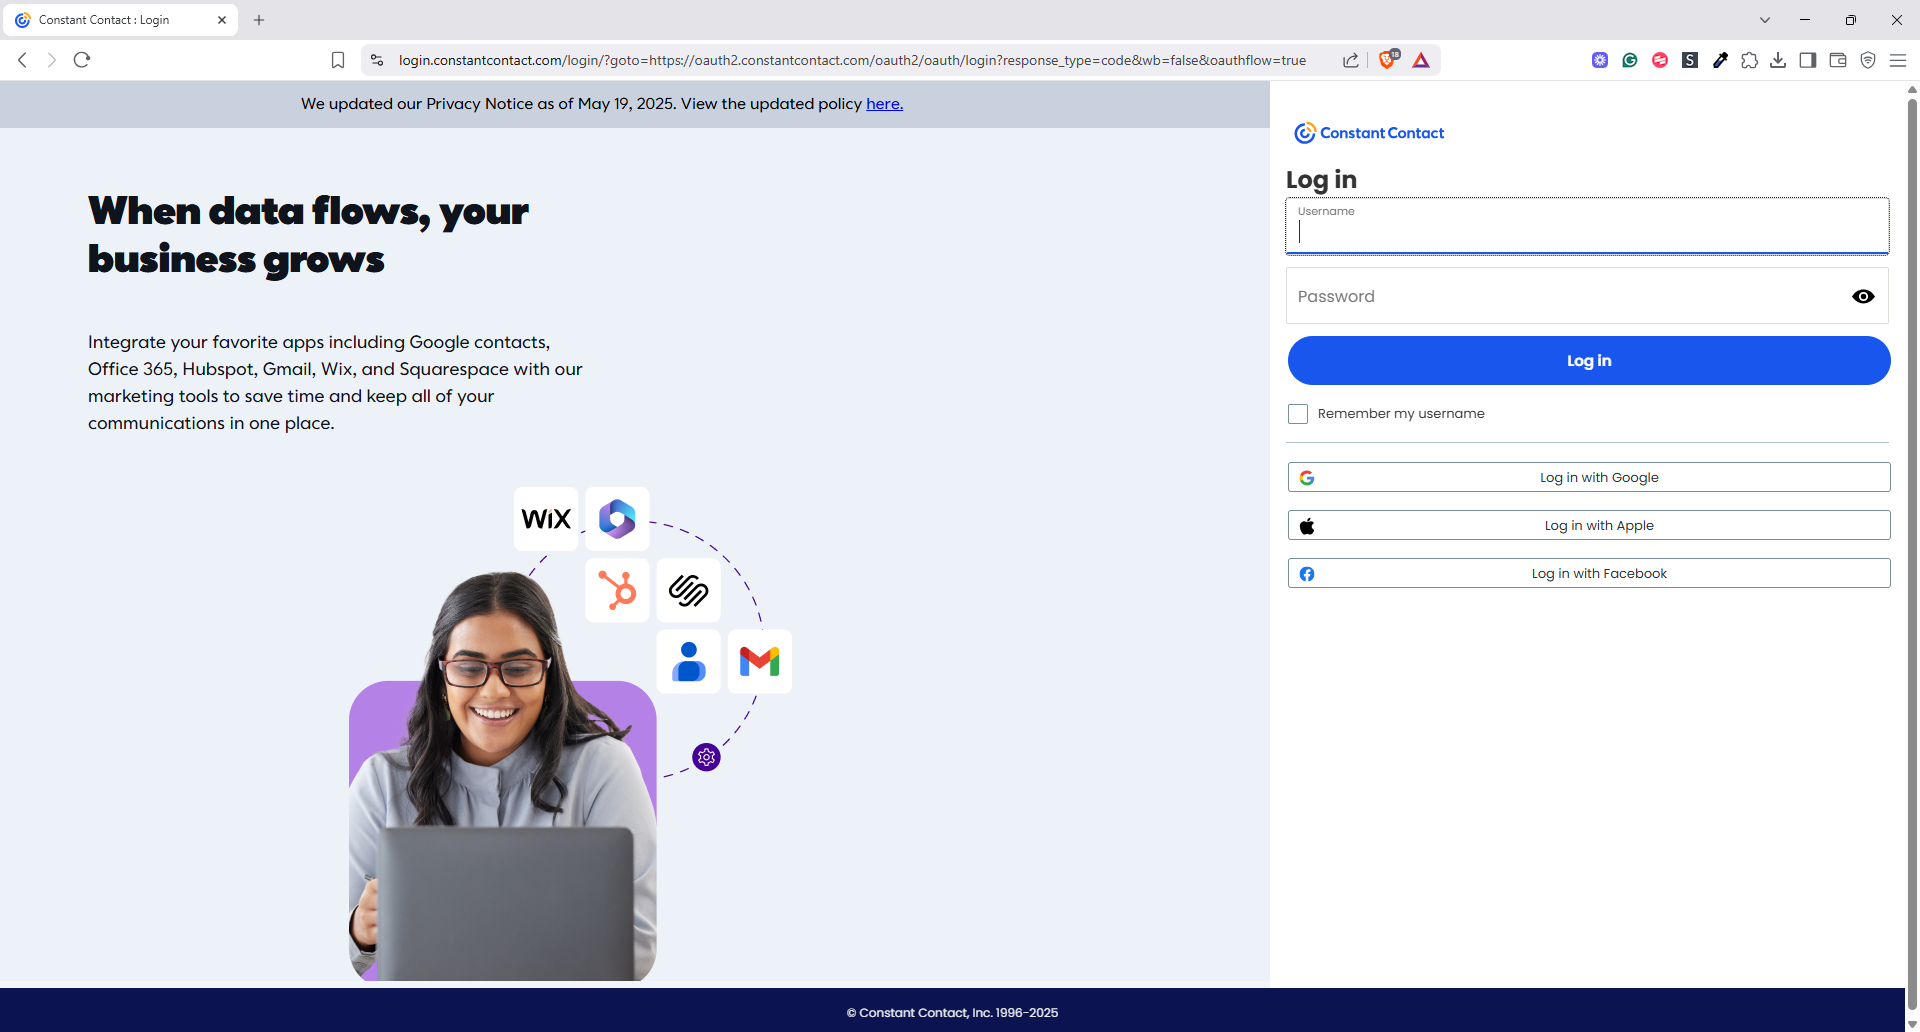Screen dimensions: 1920x1032
Task: Click the Gmail integration icon tile
Action: (760, 661)
